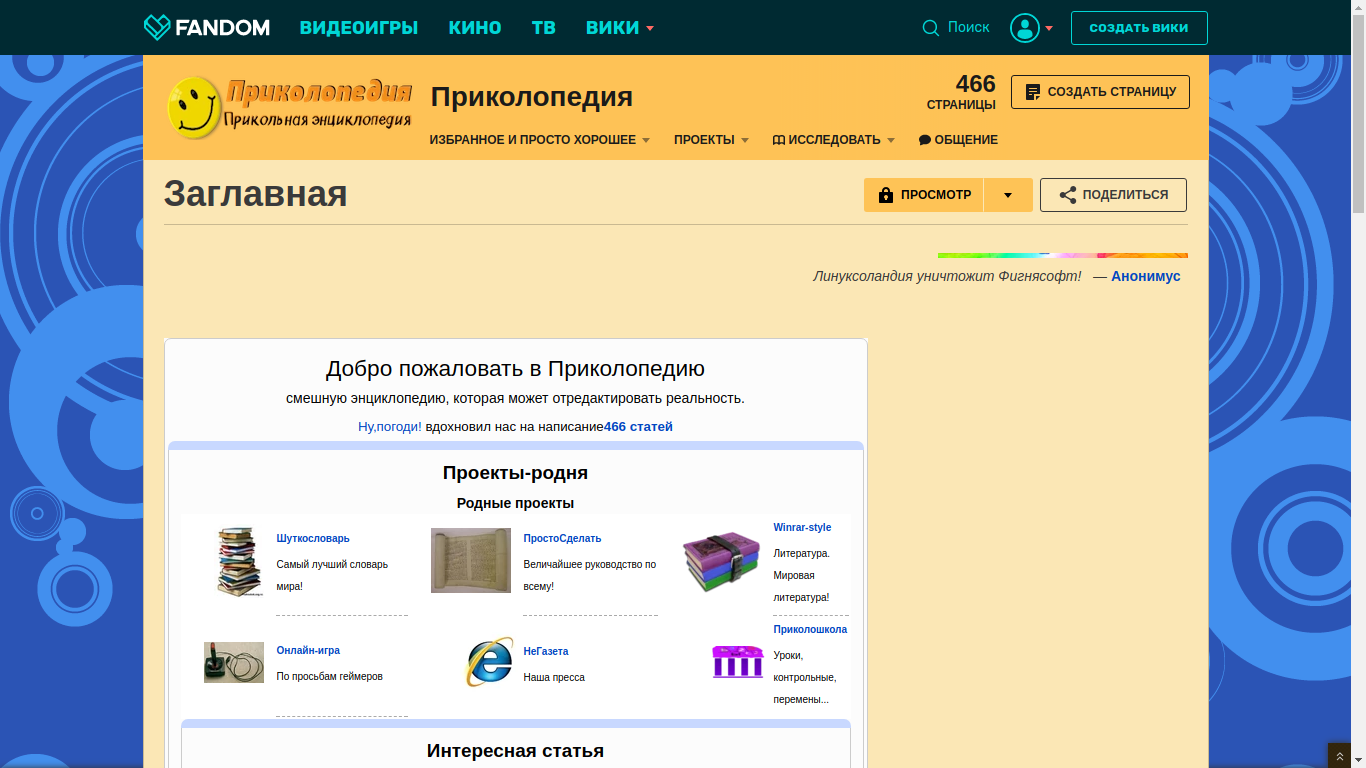Open the КИНО section
The height and width of the screenshot is (768, 1366).
click(x=475, y=28)
